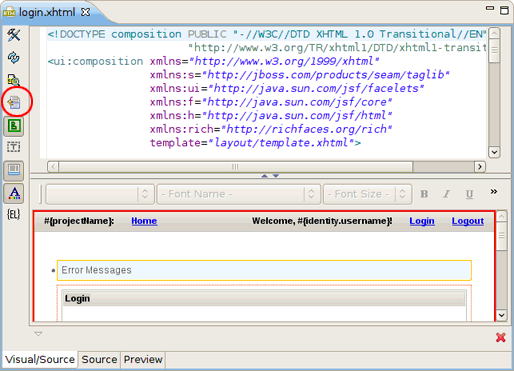Click the red X icon at bottom right
This screenshot has height=371, width=514.
click(501, 338)
